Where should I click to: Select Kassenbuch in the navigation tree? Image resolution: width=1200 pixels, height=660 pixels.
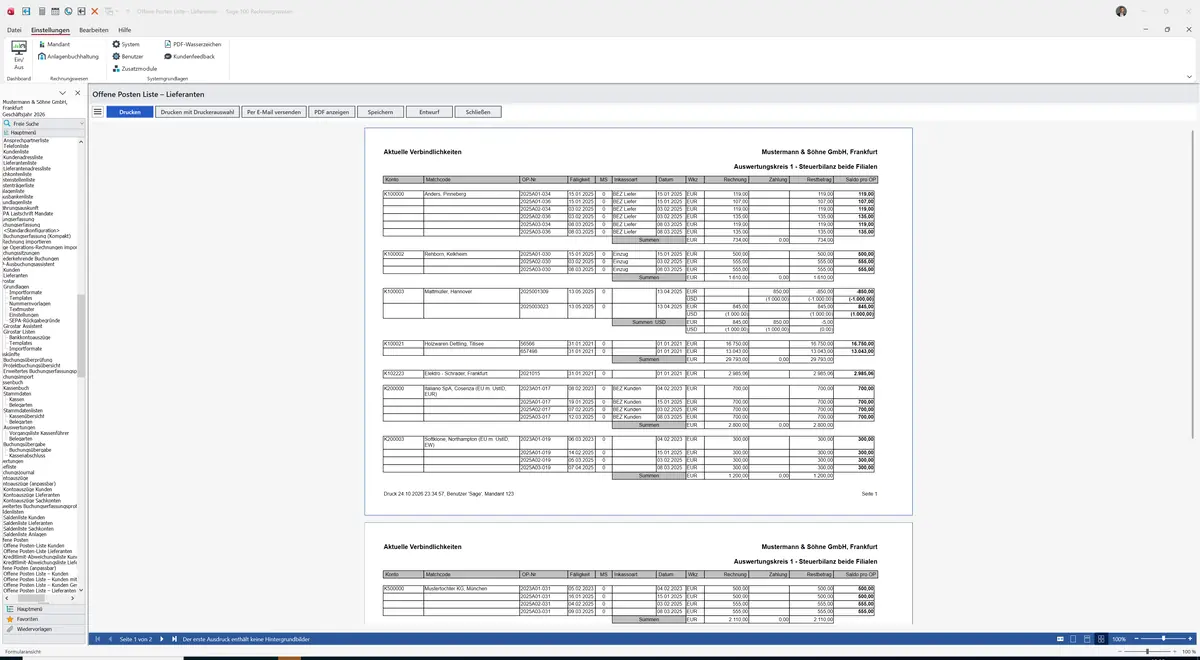click(x=14, y=387)
